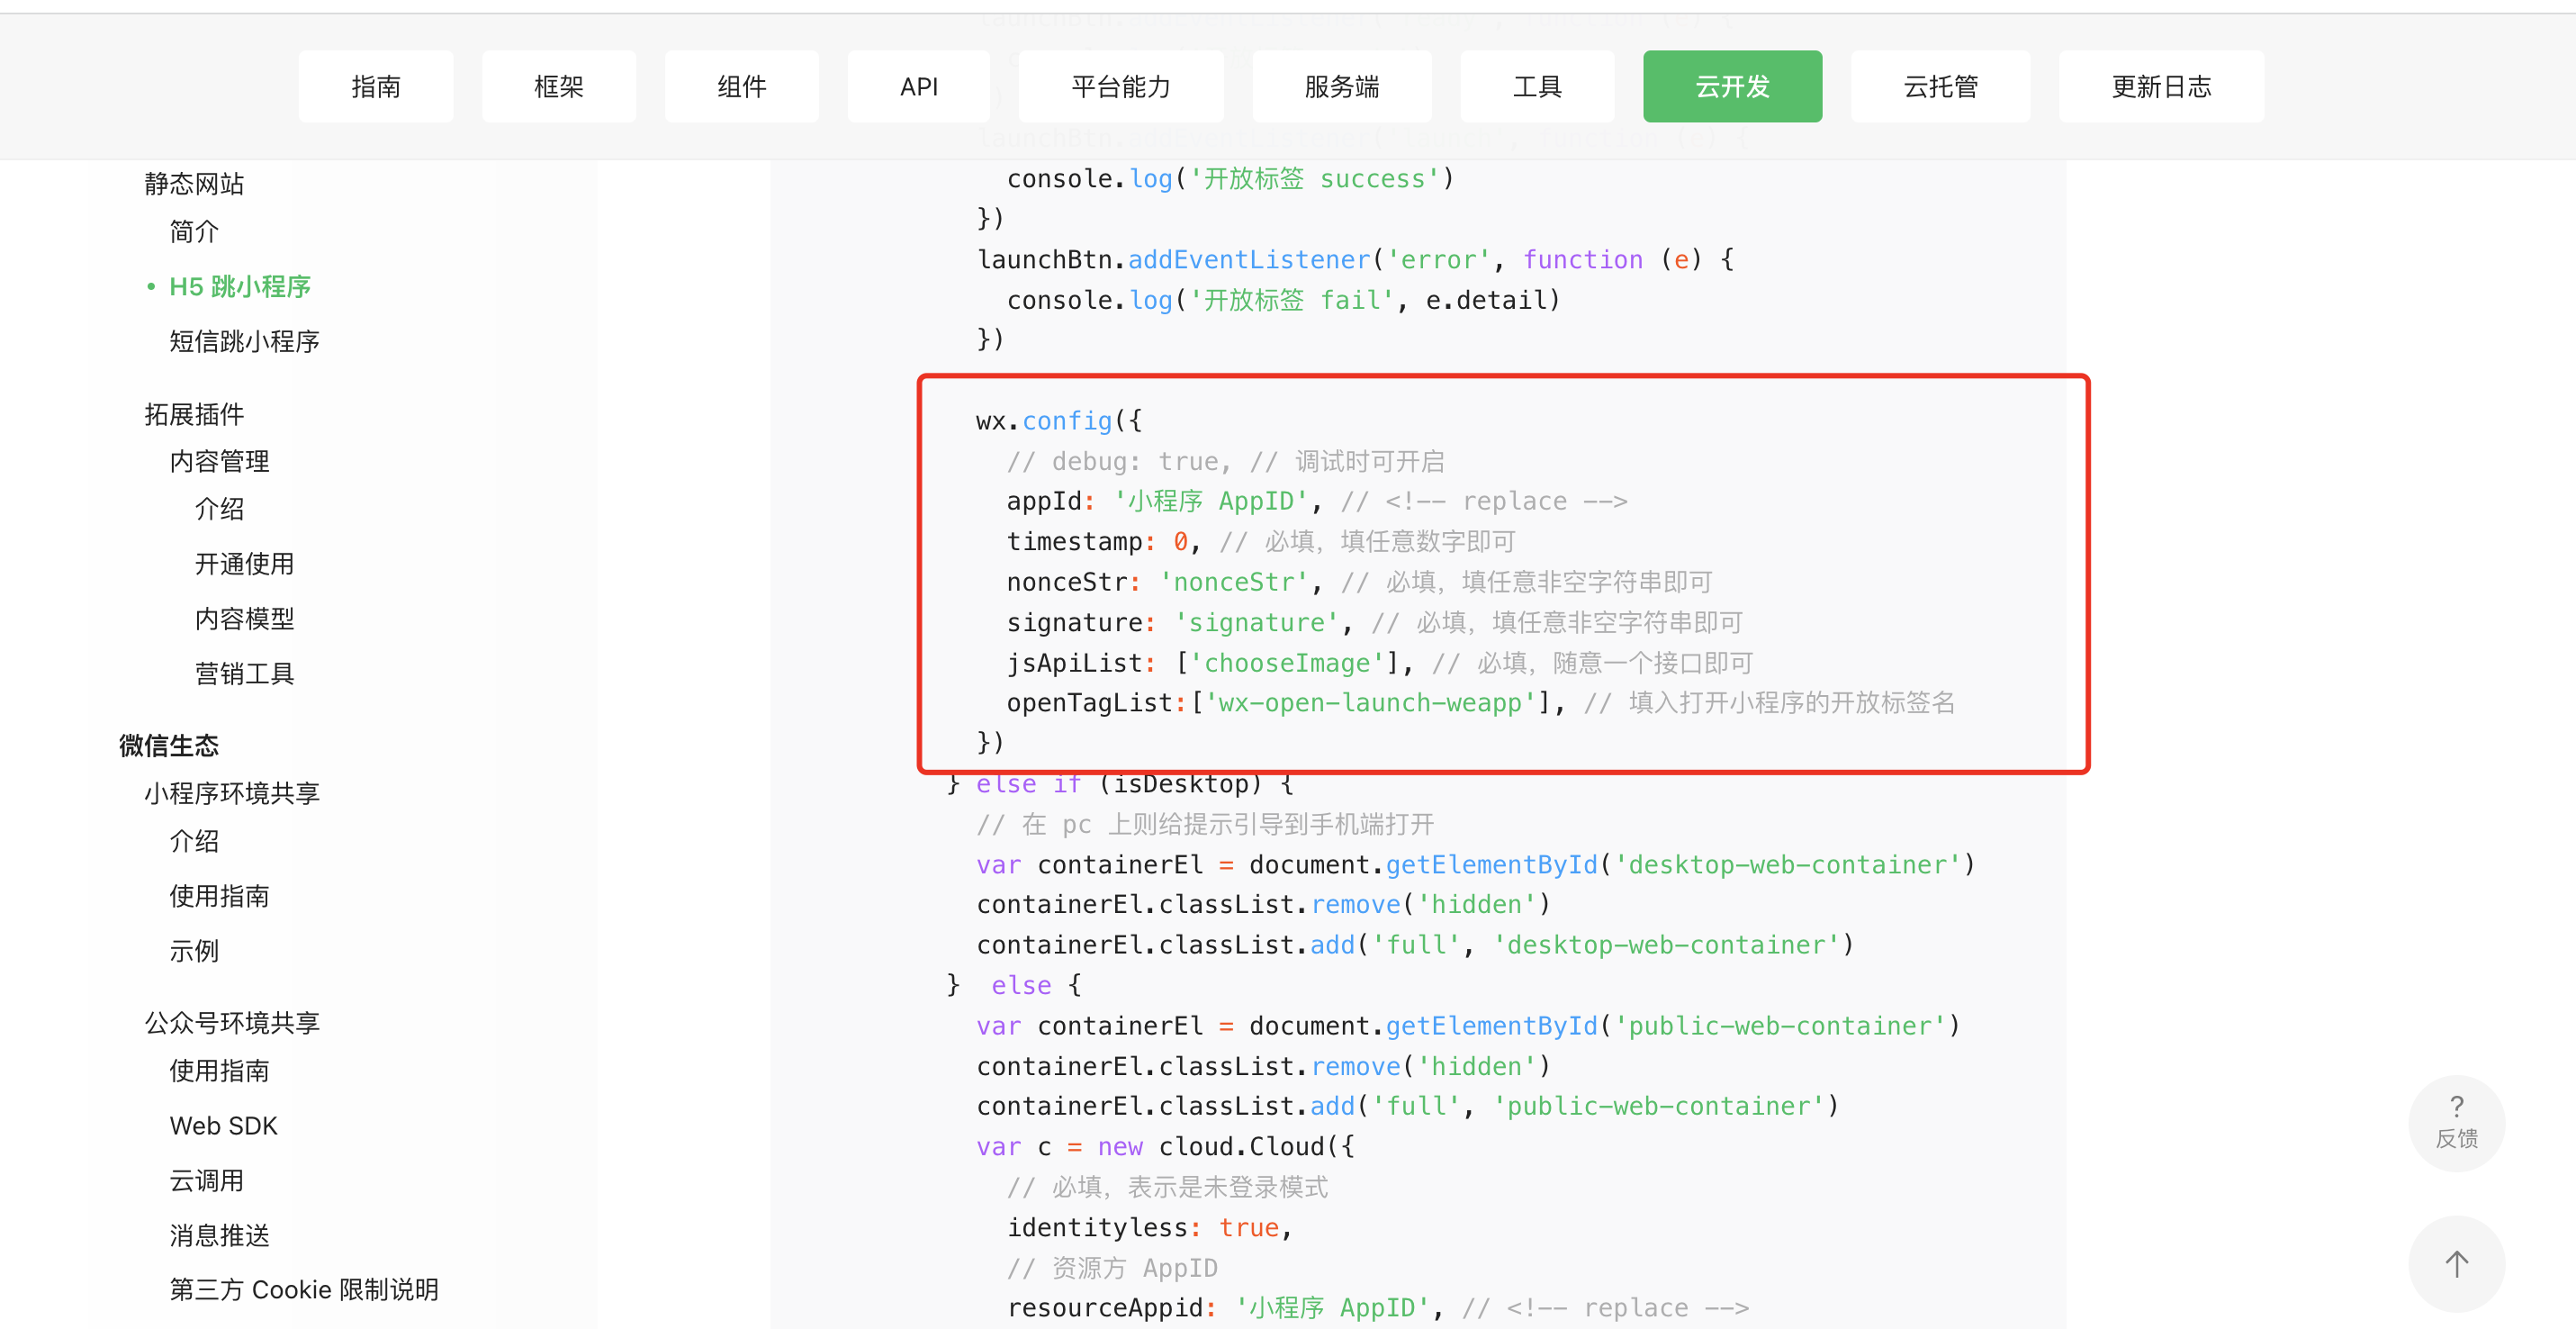Go to the API tab

(x=918, y=87)
